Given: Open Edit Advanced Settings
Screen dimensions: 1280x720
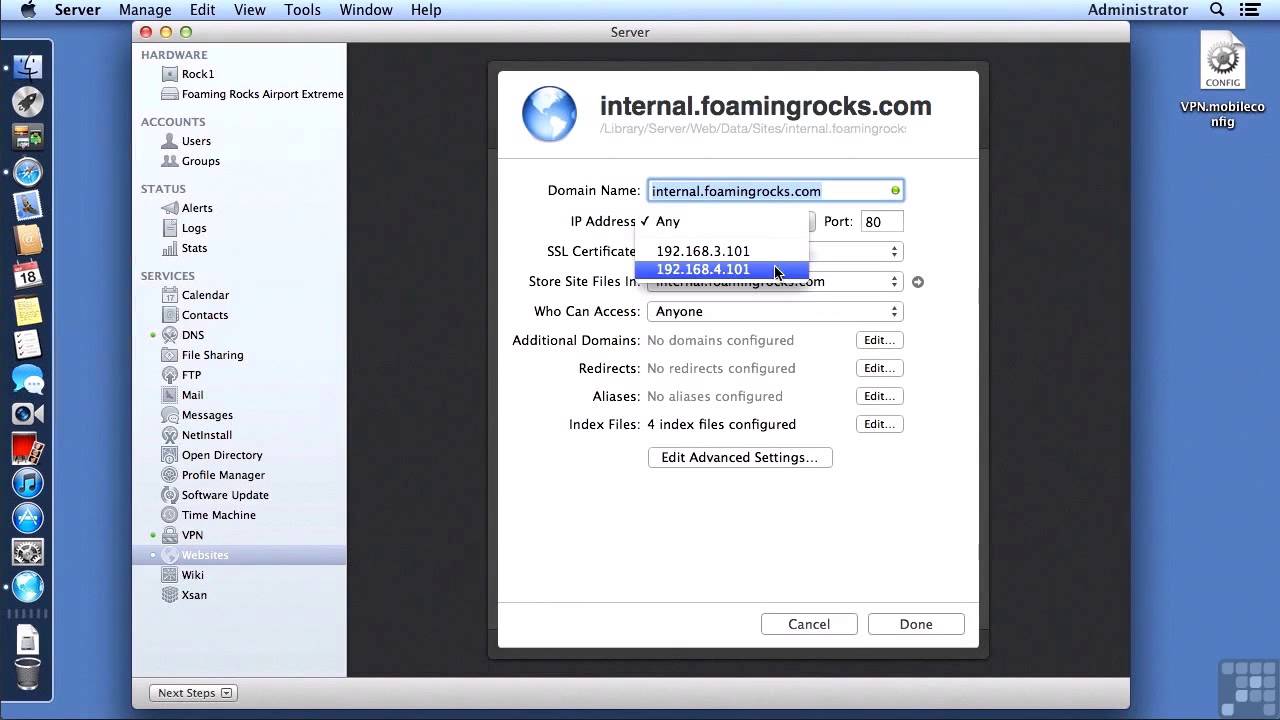Looking at the screenshot, I should 740,457.
